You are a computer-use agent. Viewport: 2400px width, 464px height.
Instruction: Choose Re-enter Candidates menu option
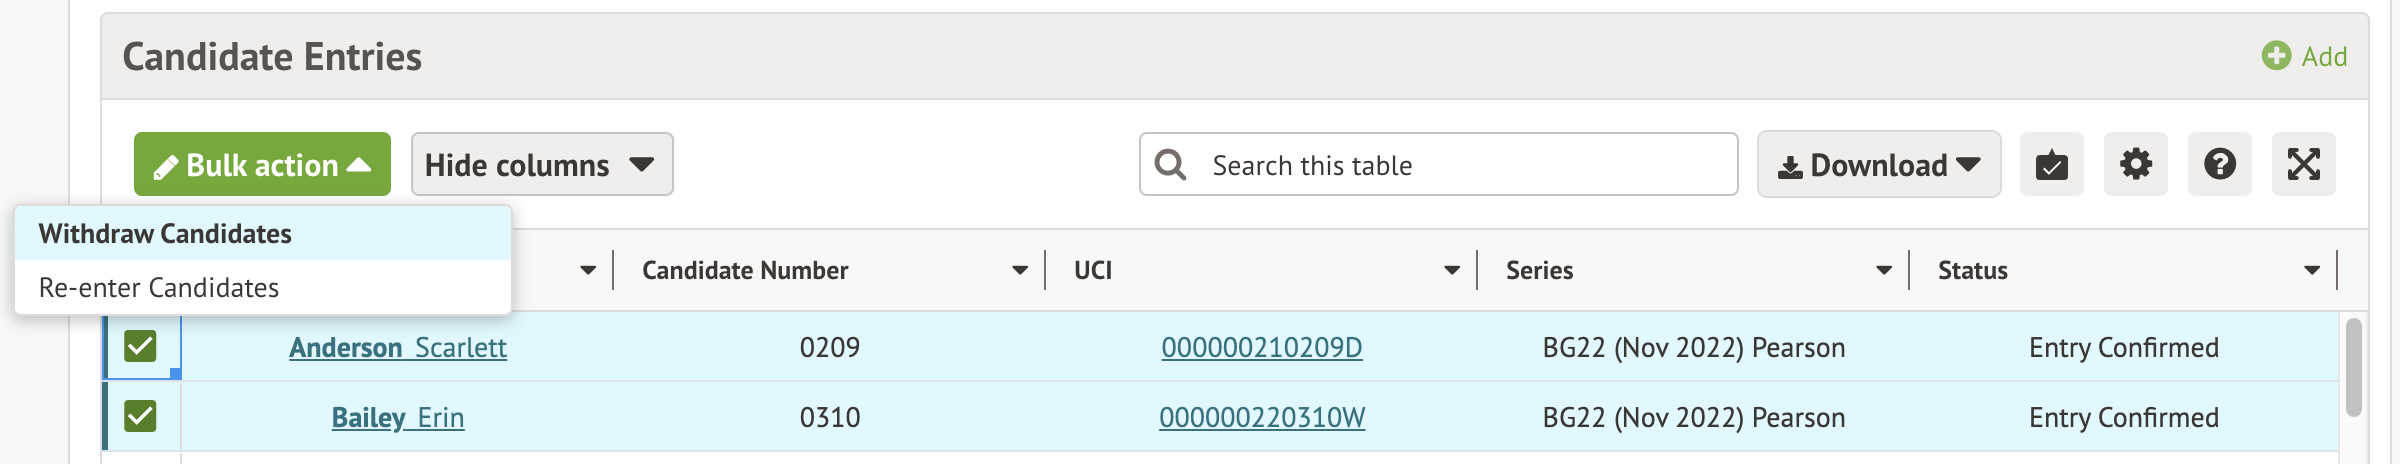pos(159,288)
